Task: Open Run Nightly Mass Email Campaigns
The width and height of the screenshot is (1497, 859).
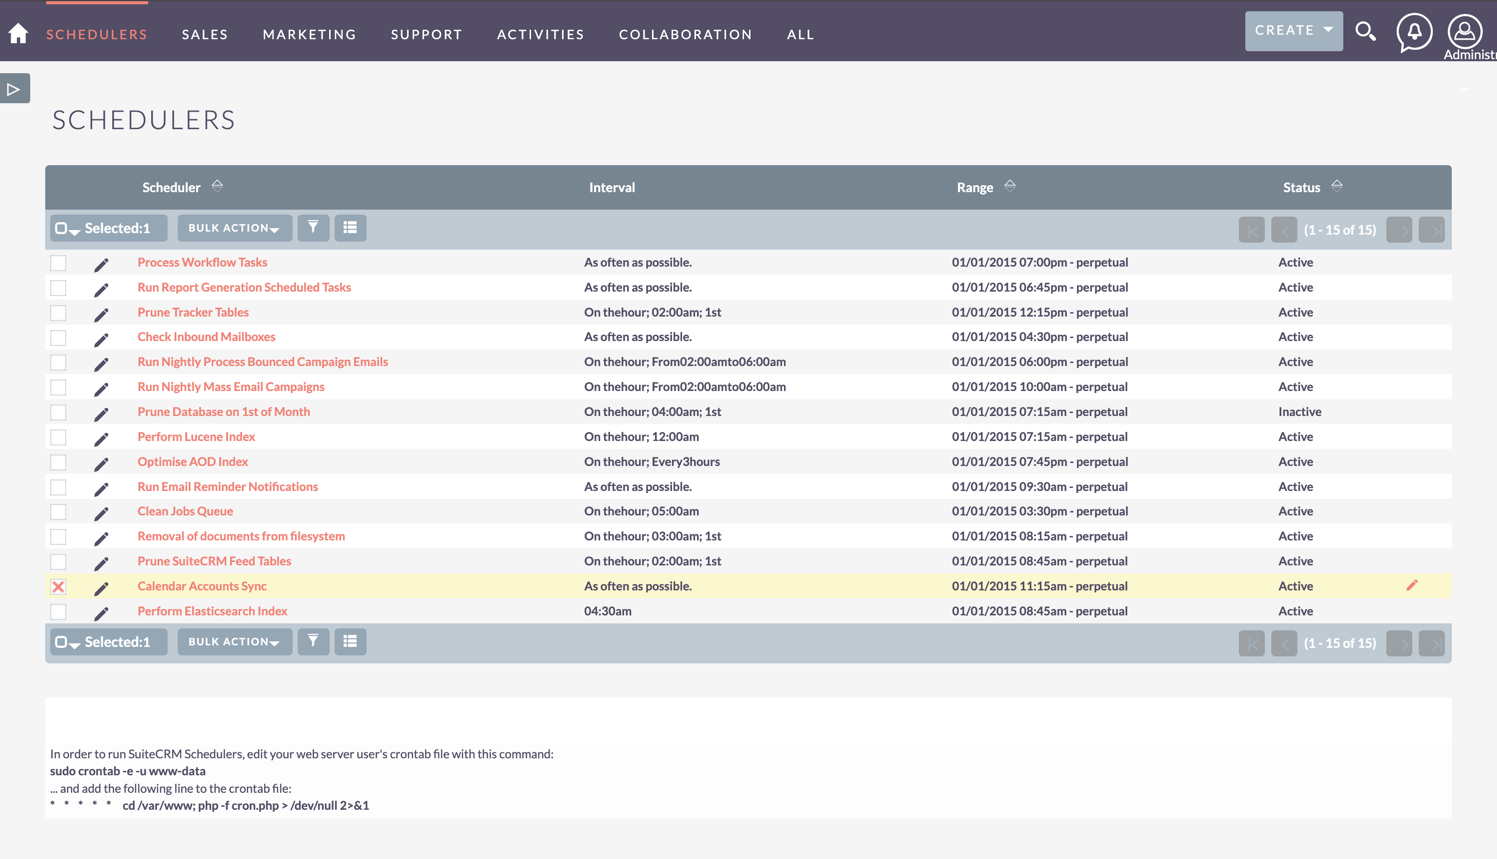Action: coord(231,386)
